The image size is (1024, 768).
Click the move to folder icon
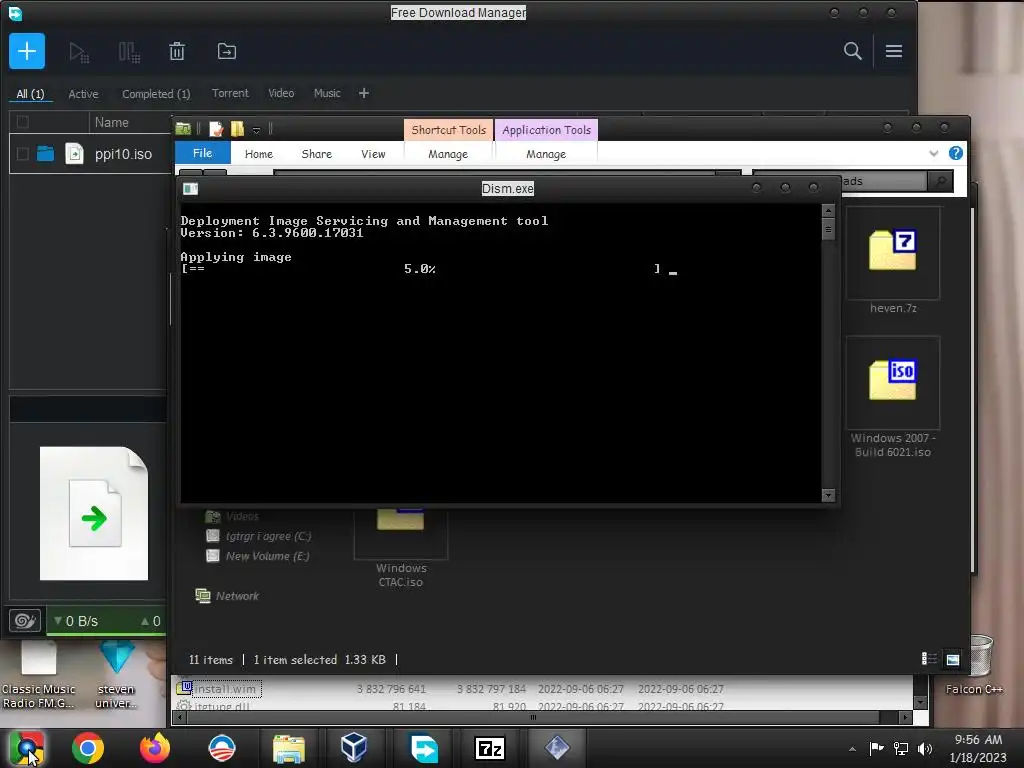click(x=227, y=51)
